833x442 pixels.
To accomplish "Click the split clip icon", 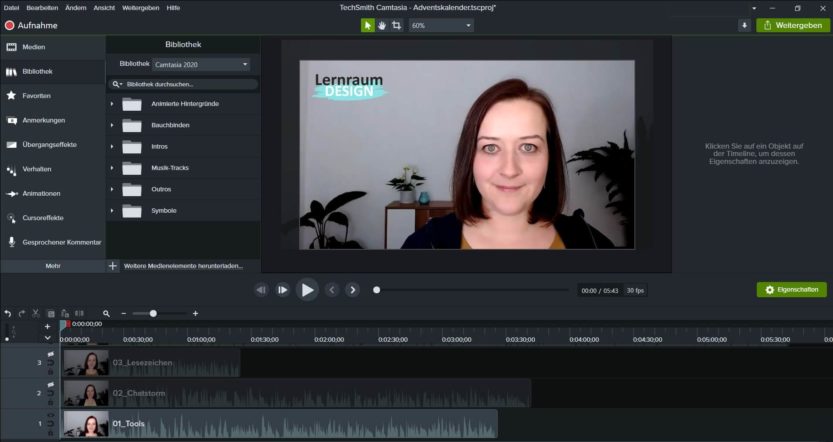I will point(79,314).
